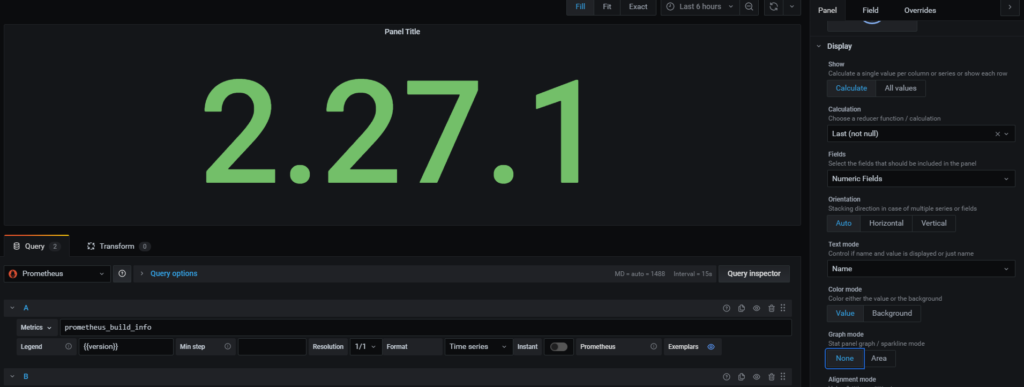
Task: Switch to the Panel tab
Action: pos(827,10)
